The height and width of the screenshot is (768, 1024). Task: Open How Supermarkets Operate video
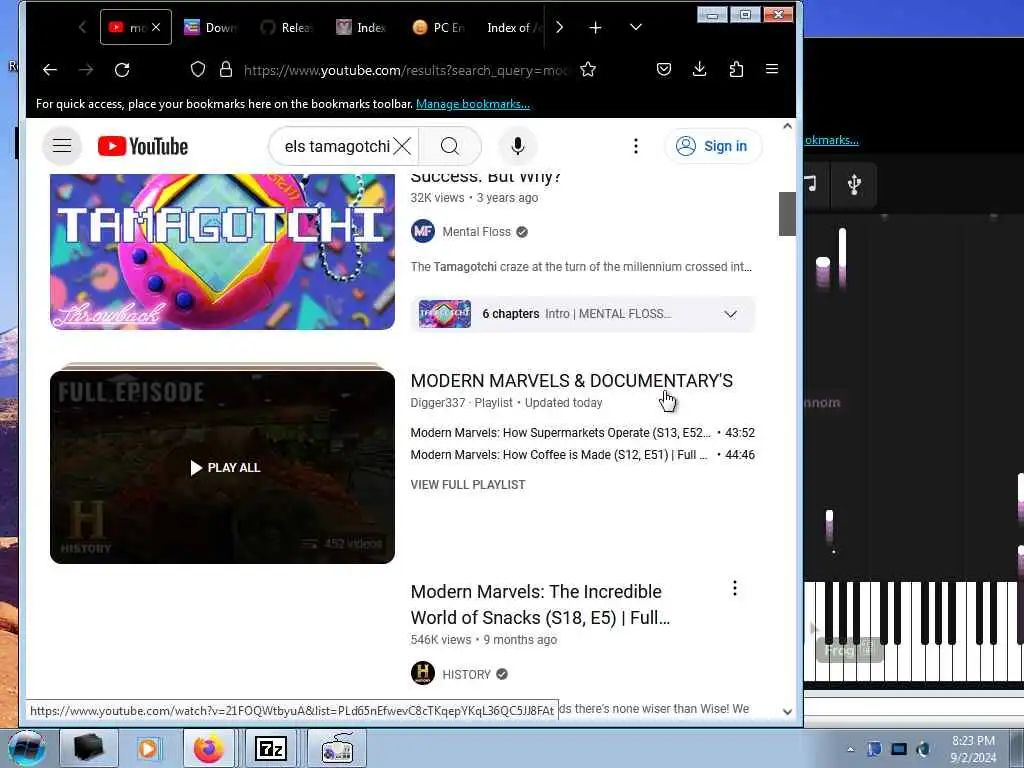tap(560, 433)
